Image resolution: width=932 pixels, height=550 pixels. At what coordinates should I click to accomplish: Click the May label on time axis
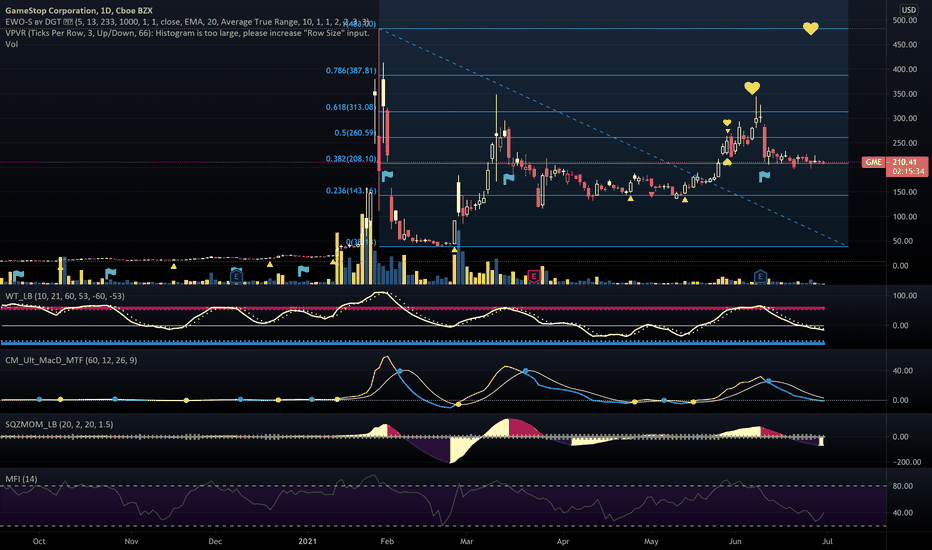click(651, 541)
